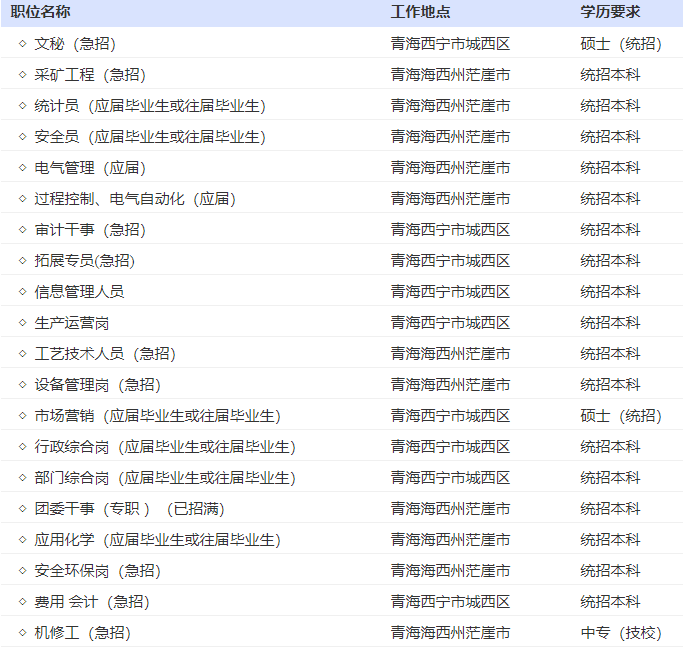This screenshot has width=683, height=649.
Task: Click 硕士（统招） in the 文秘 row
Action: coord(621,44)
